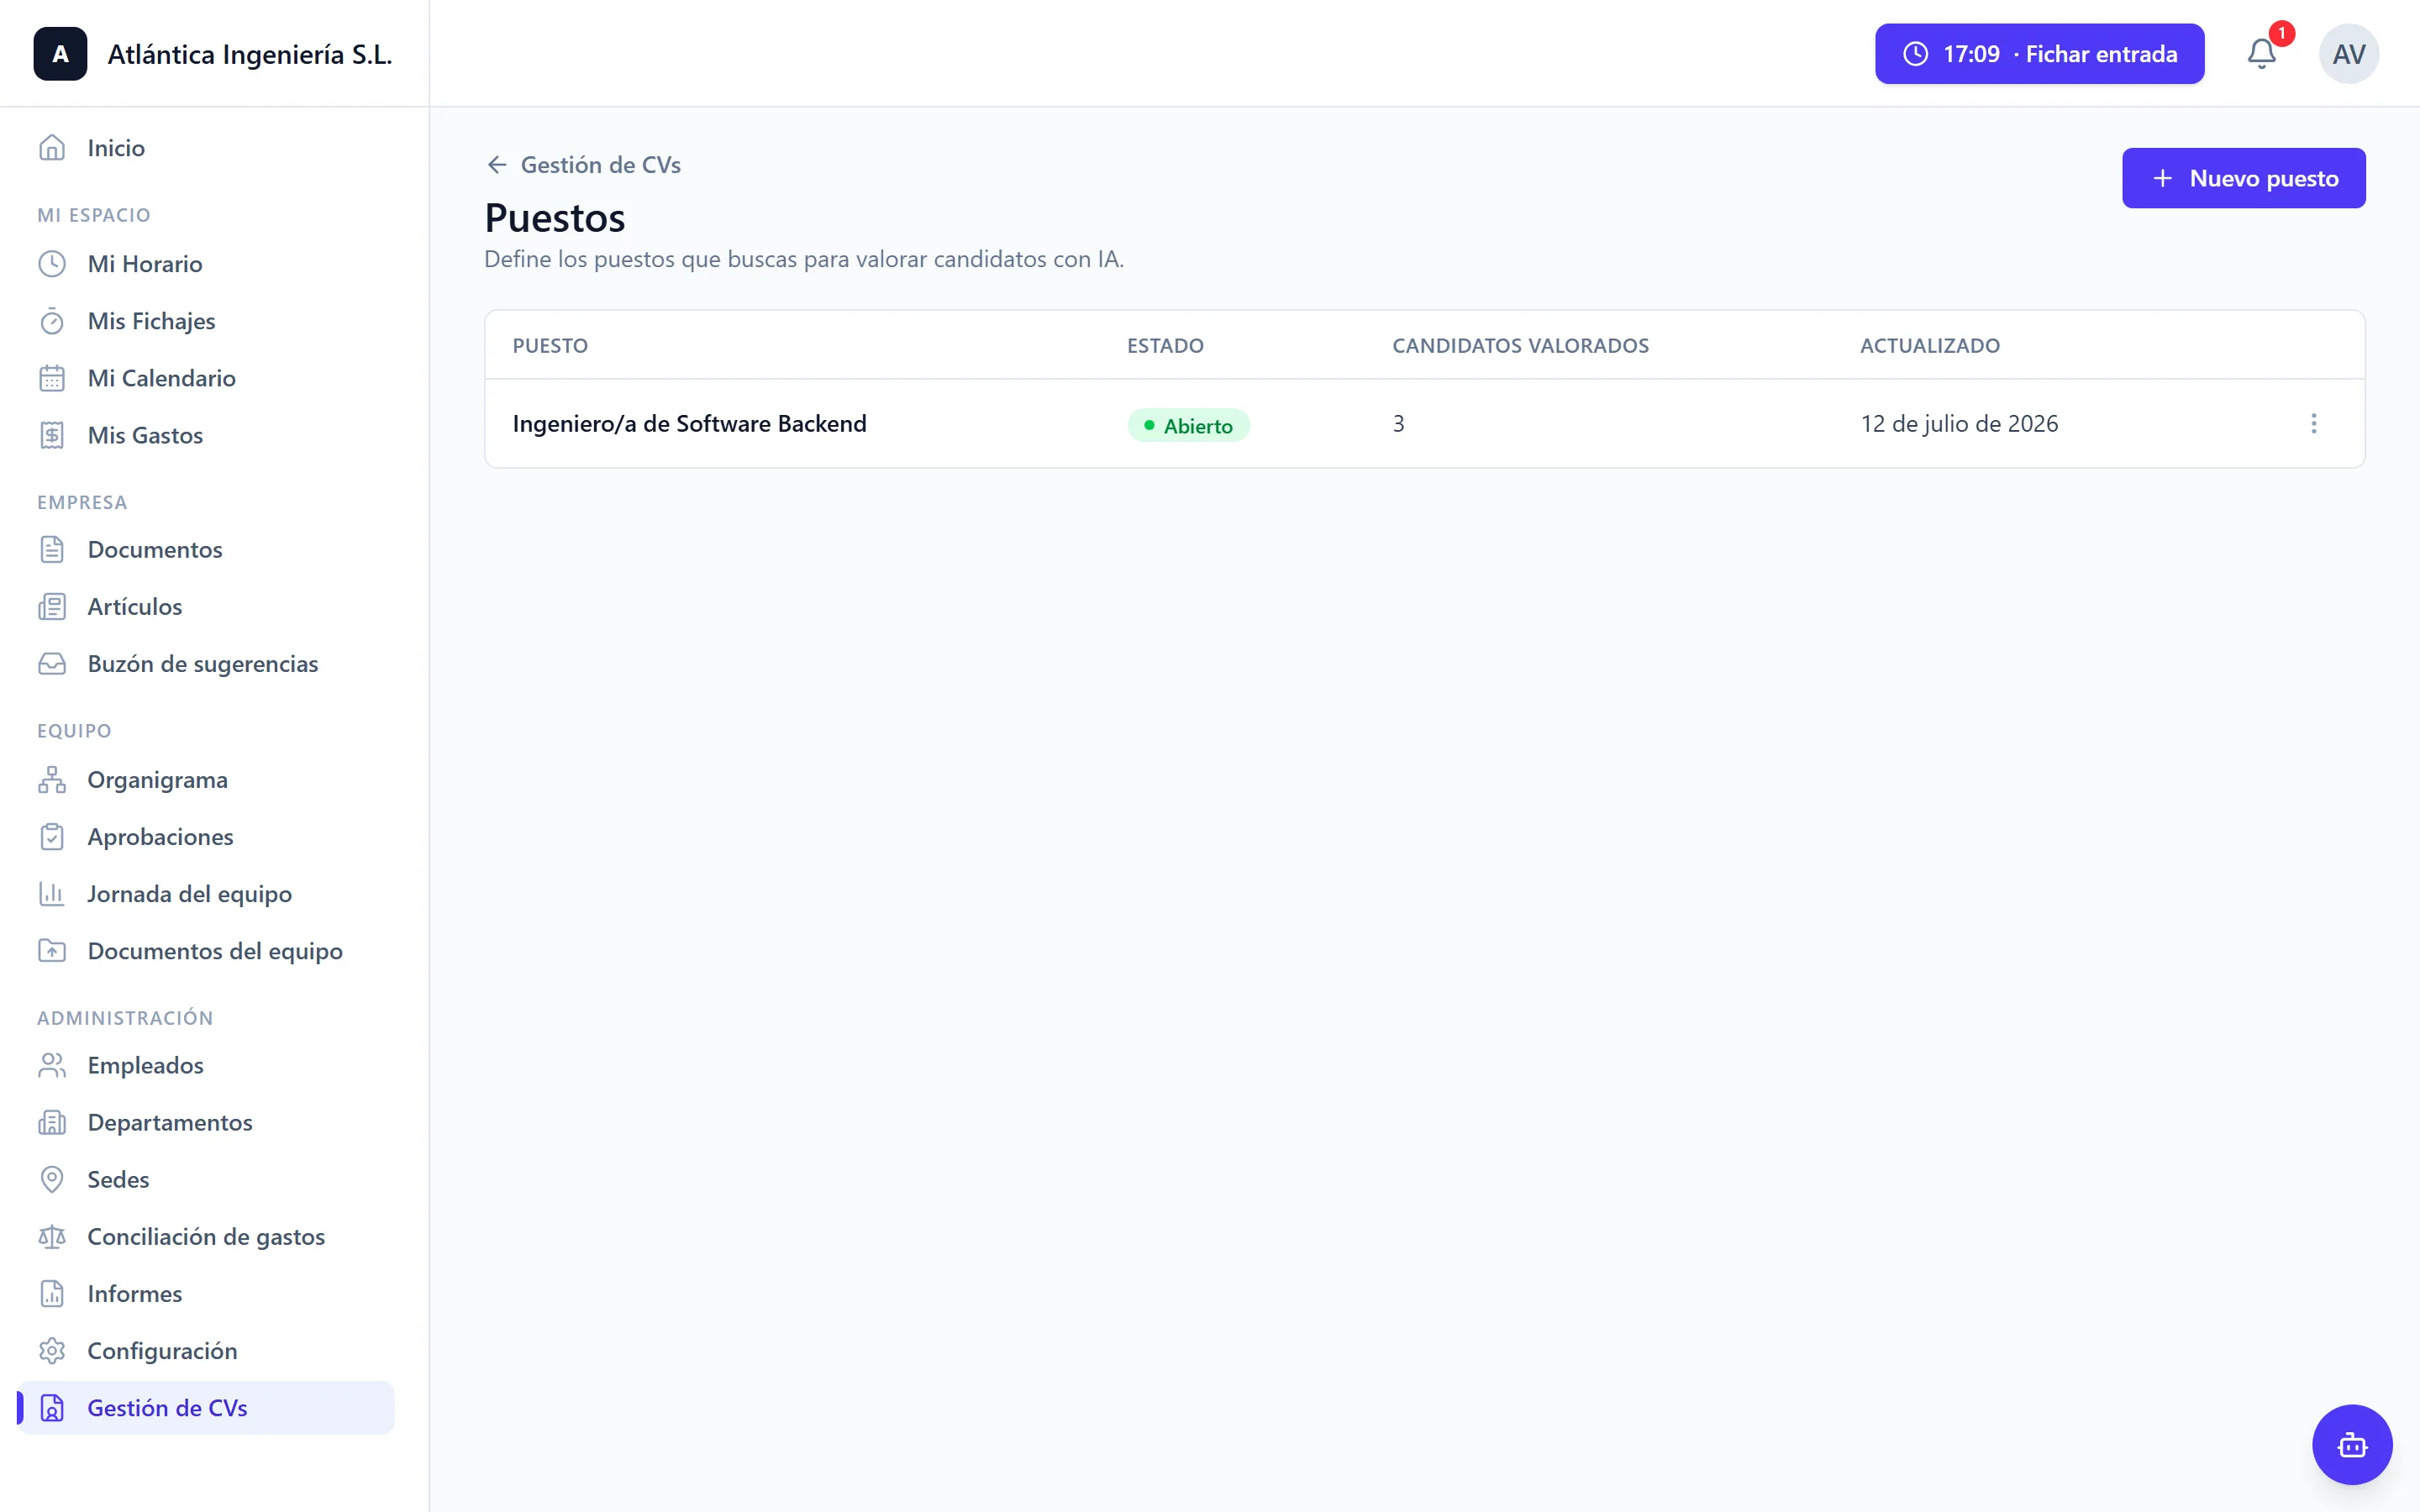This screenshot has height=1512, width=2420.
Task: Click the Puestos page heading
Action: click(x=555, y=218)
